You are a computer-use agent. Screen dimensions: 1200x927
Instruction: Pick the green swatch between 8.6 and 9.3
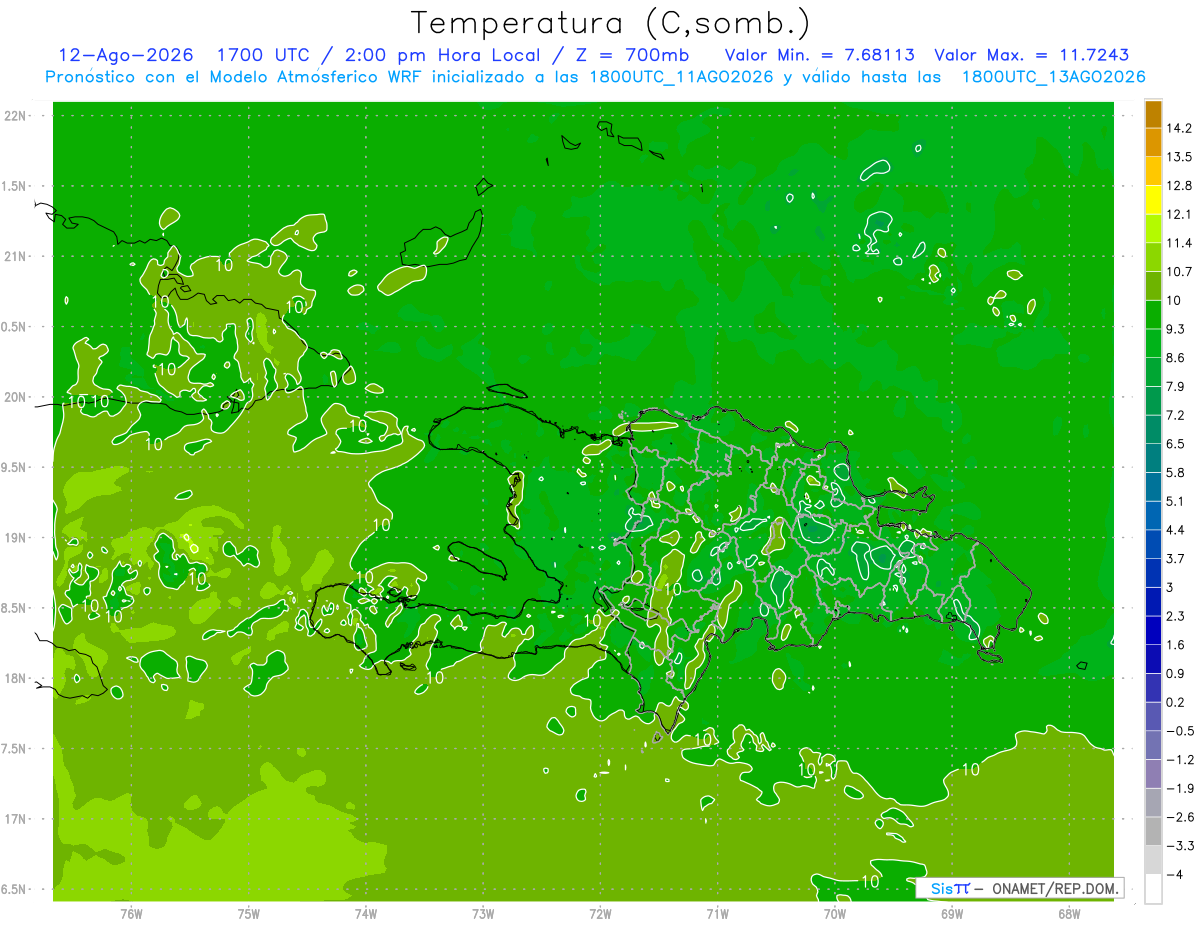(x=1153, y=344)
